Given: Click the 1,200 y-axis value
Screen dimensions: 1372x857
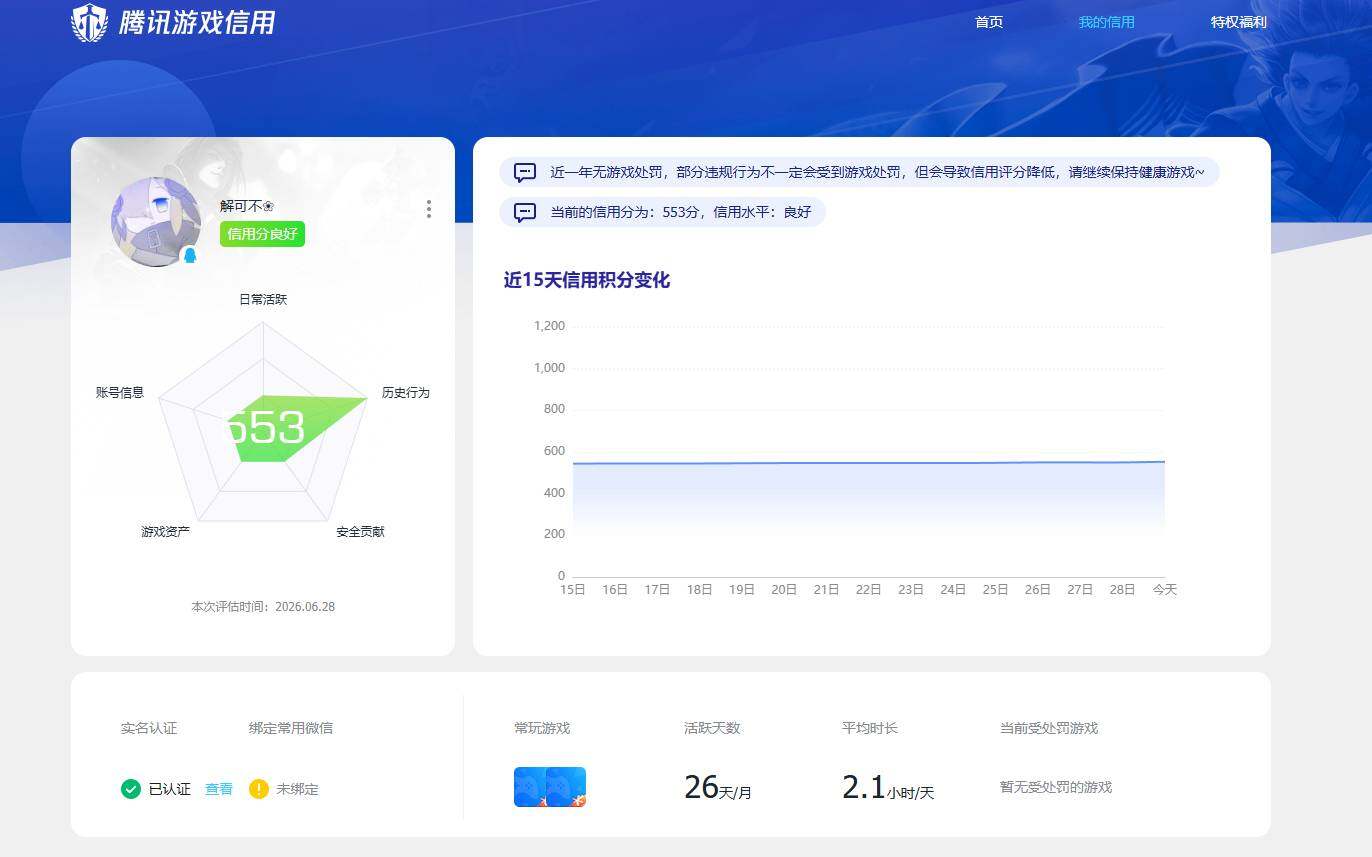Looking at the screenshot, I should click(549, 326).
